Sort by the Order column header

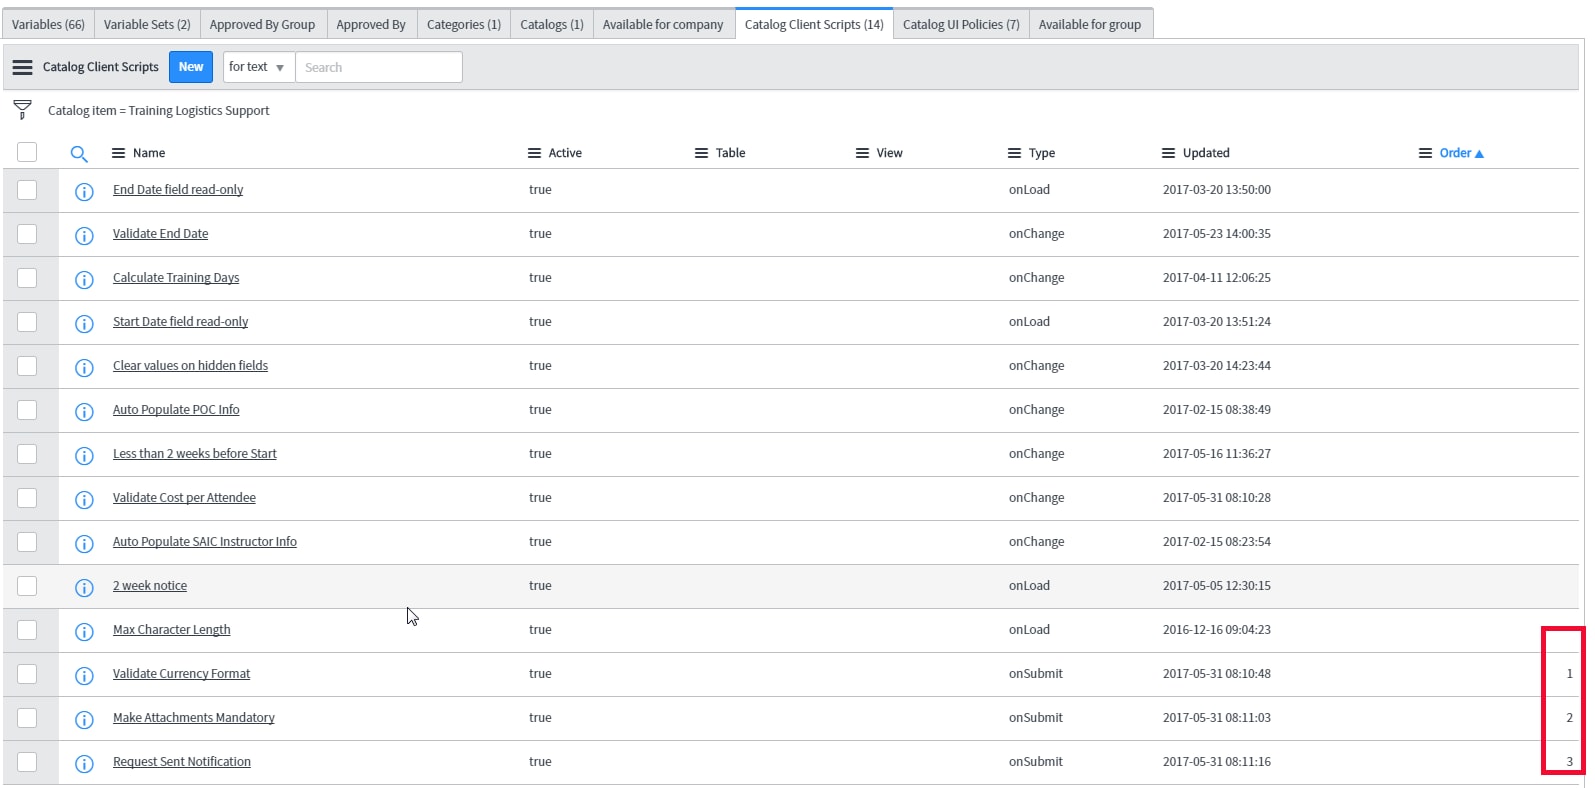[x=1455, y=153]
